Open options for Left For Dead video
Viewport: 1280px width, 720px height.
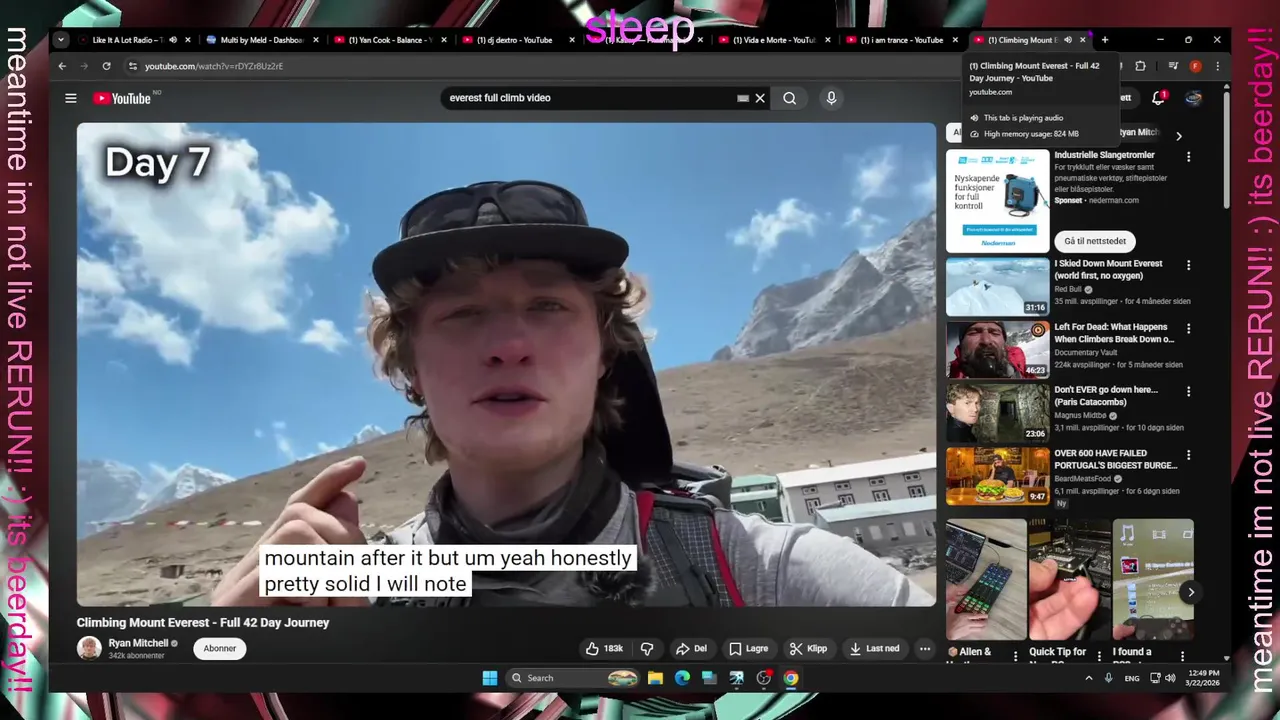(1188, 328)
